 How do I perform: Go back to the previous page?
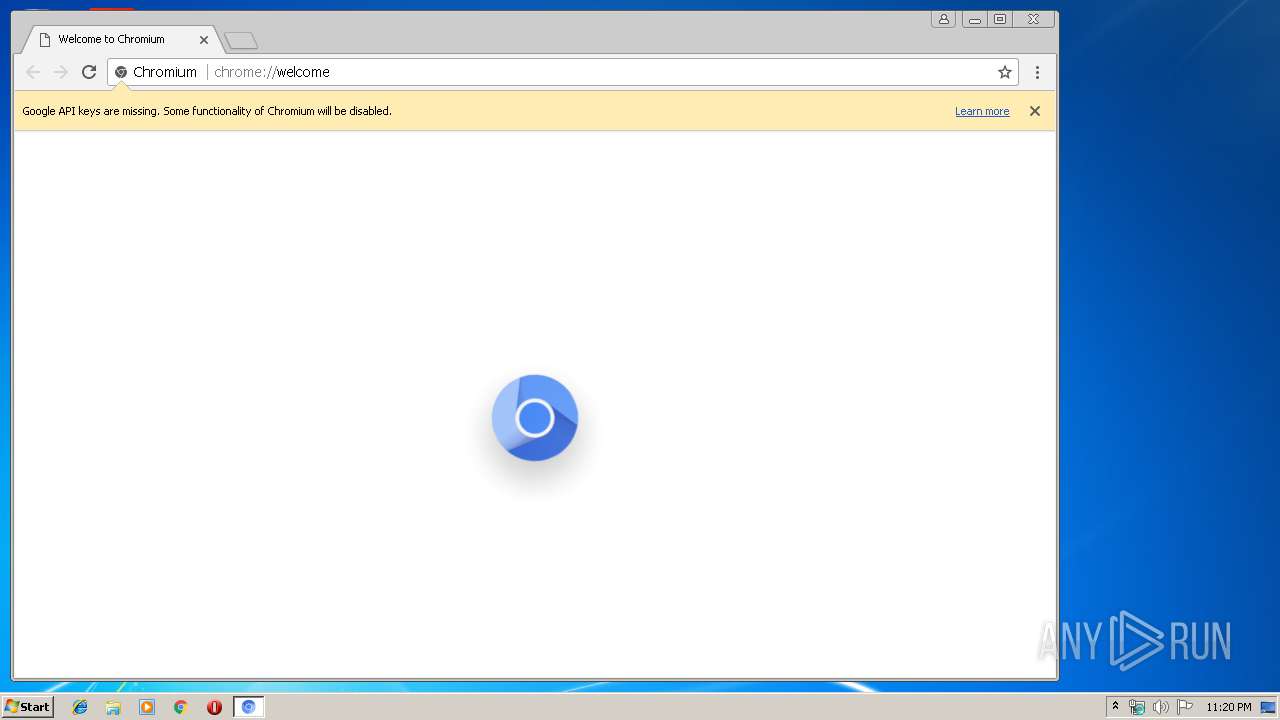point(33,72)
